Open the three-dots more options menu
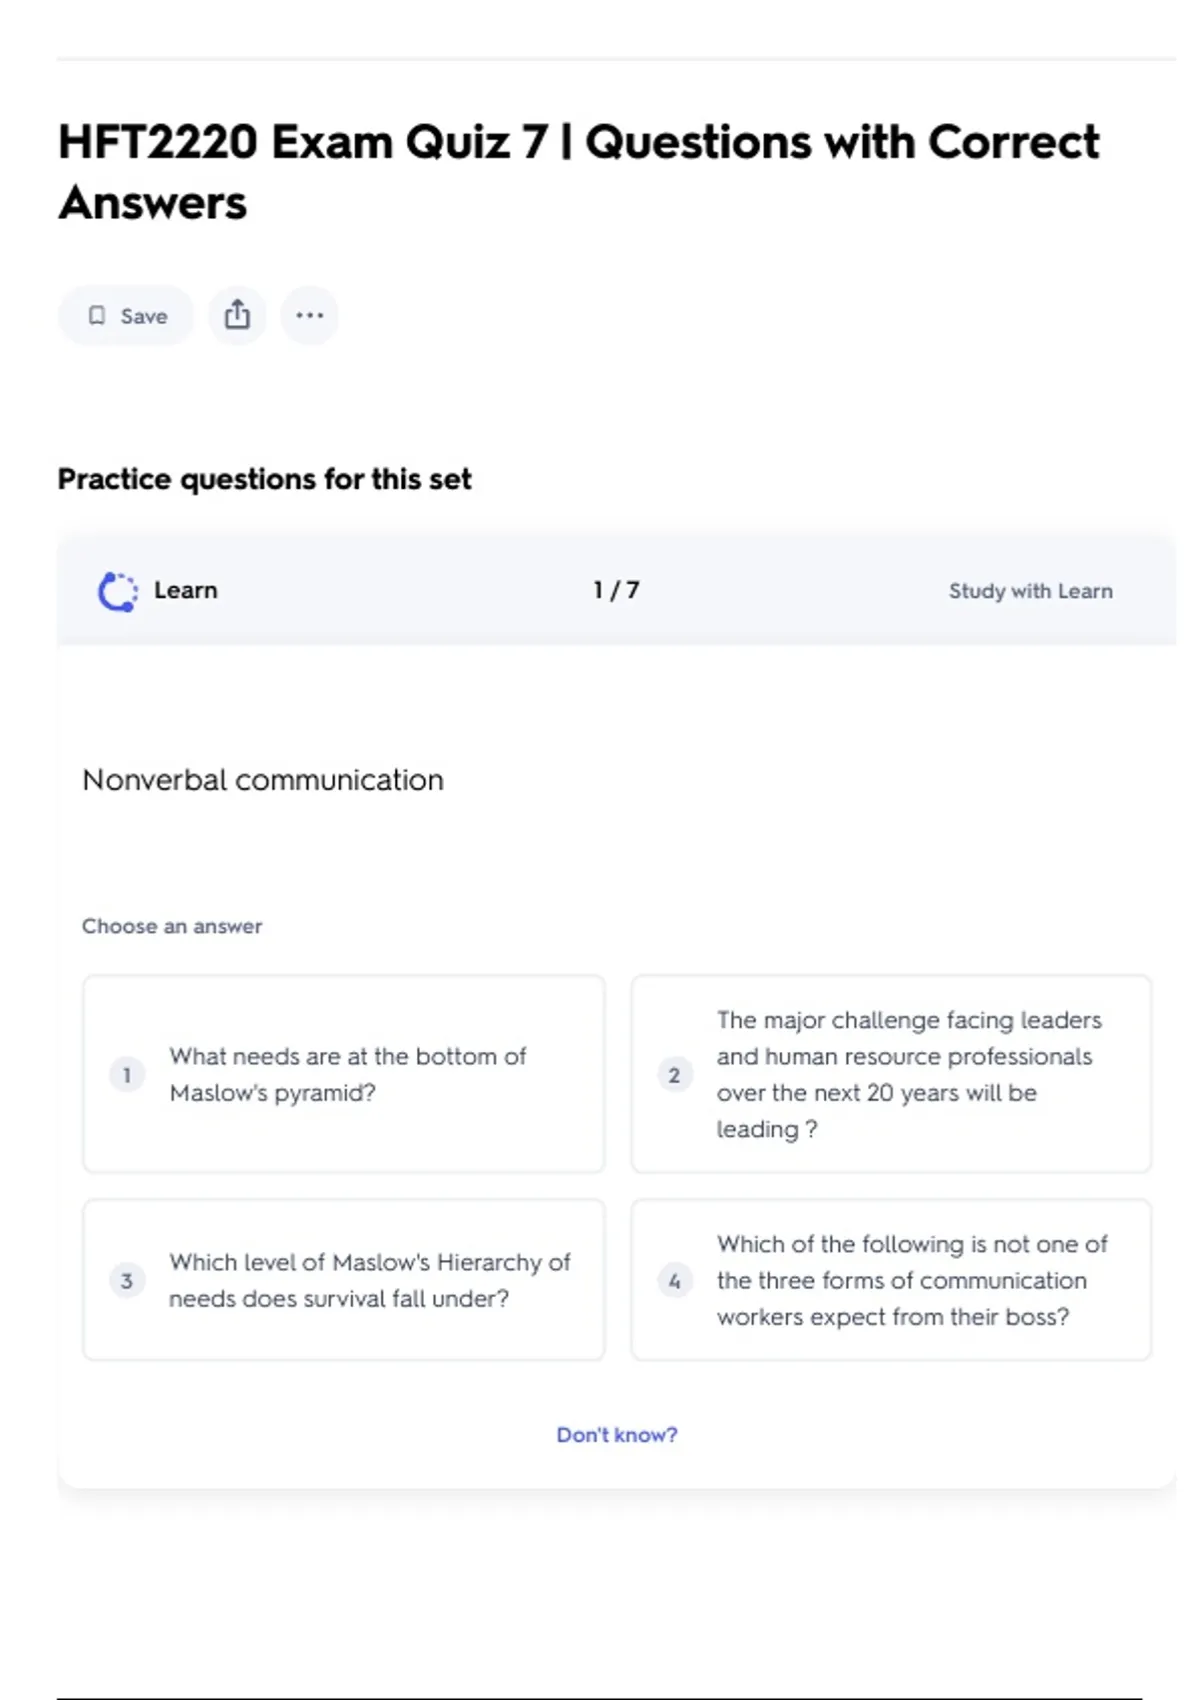This screenshot has height=1700, width=1200. coord(309,315)
